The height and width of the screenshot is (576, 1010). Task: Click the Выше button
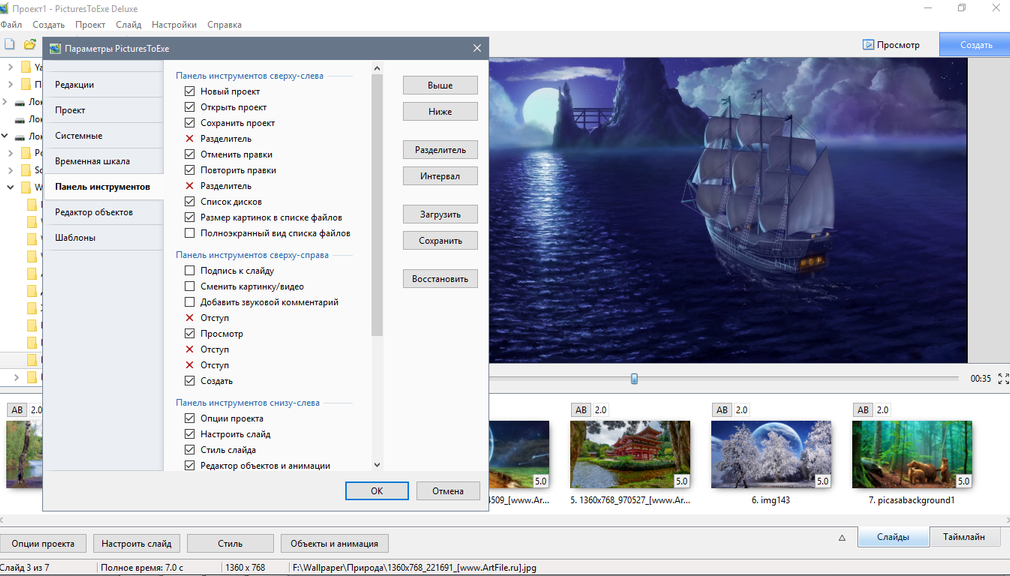tap(440, 85)
